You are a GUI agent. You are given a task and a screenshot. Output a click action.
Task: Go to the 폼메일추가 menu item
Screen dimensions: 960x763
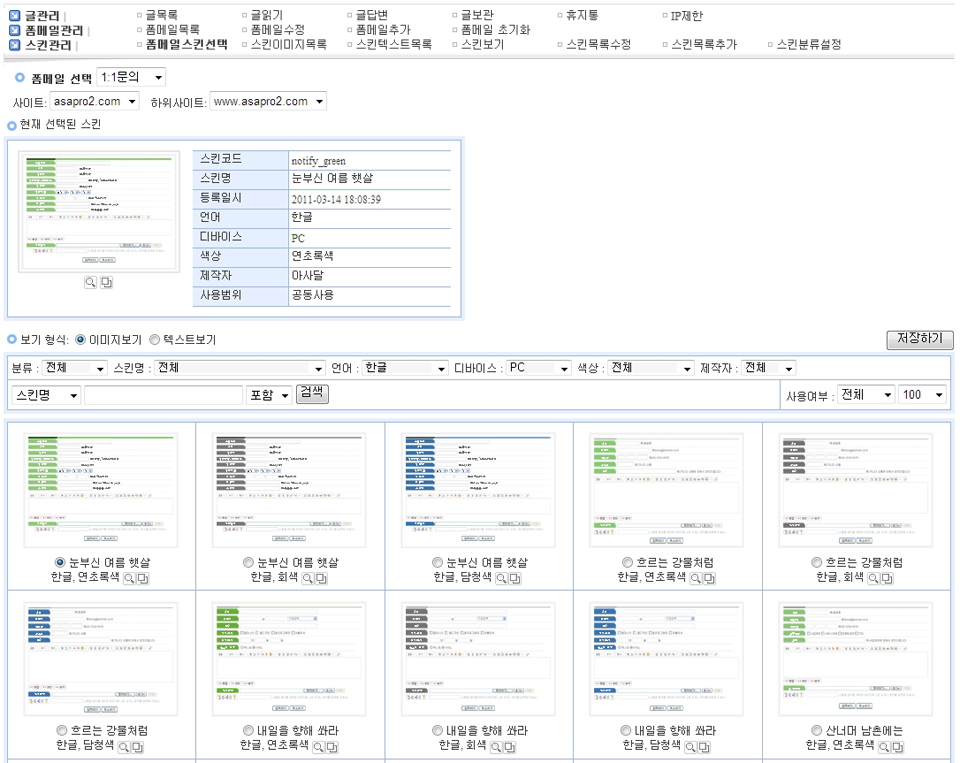(383, 30)
